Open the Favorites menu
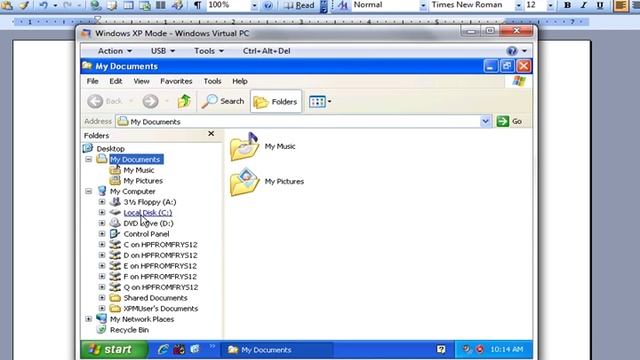Screen dimensions: 640x360 (176, 81)
